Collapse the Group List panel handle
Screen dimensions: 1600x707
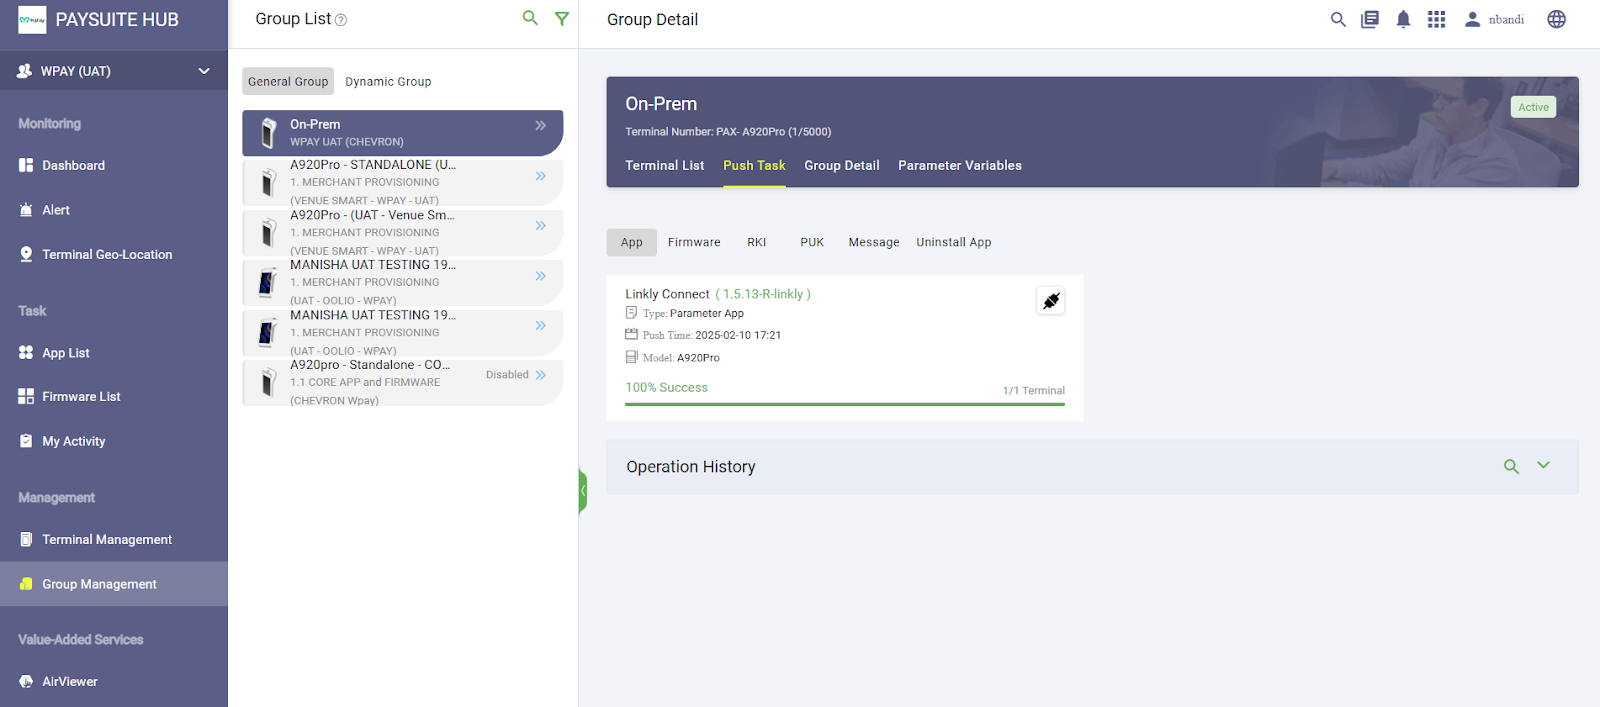click(583, 491)
